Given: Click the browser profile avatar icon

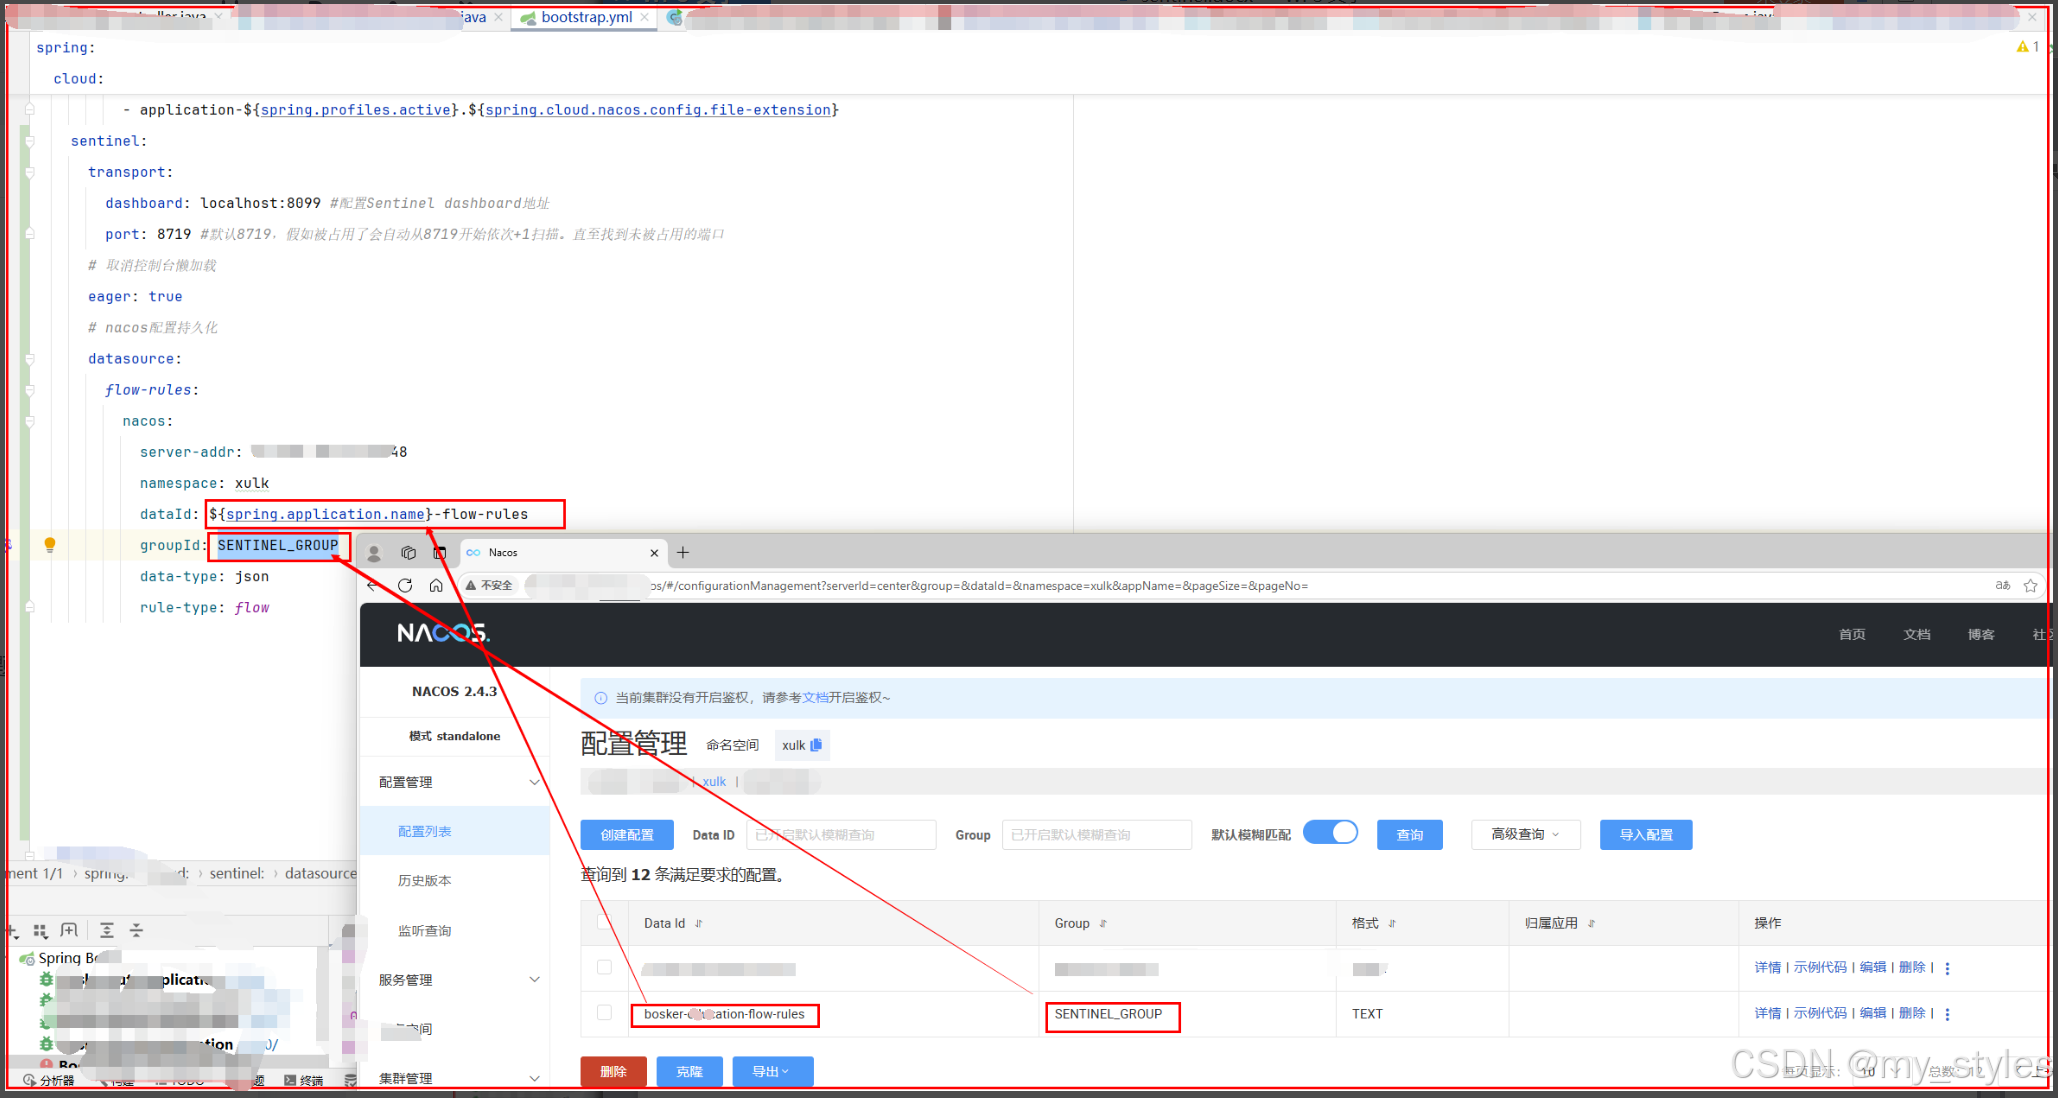Looking at the screenshot, I should pos(373,553).
